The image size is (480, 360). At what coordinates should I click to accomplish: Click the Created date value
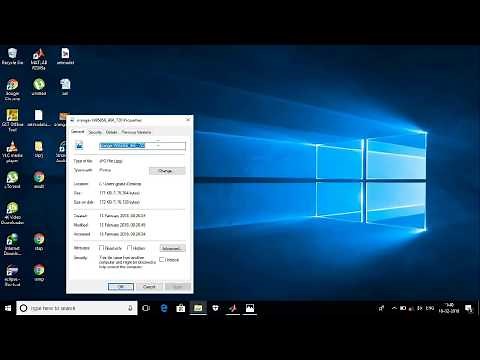coord(122,216)
